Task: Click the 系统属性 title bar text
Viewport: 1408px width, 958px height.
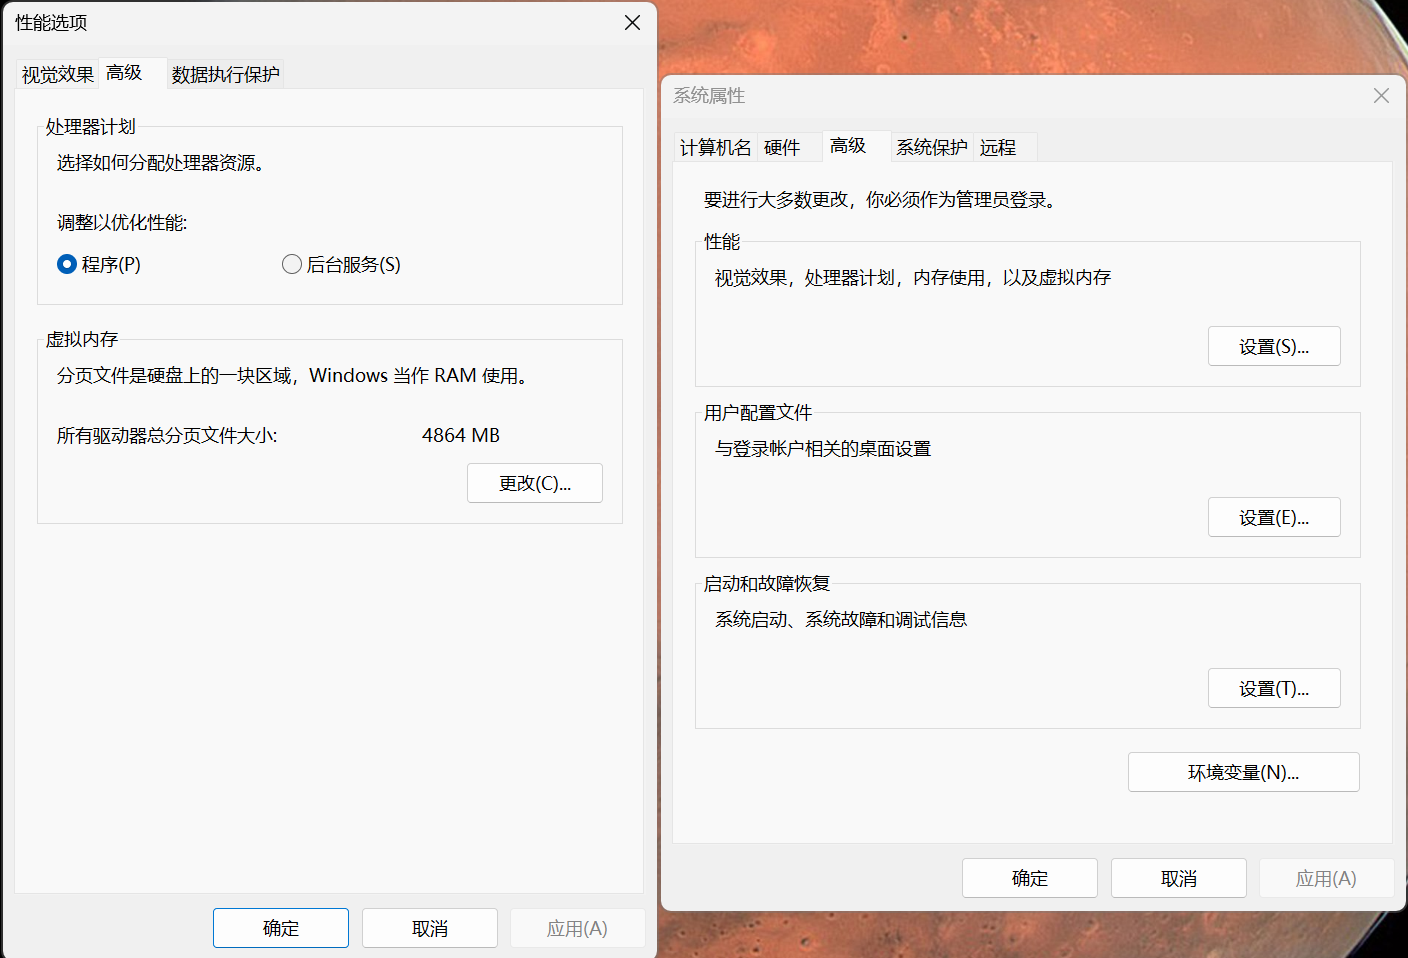Action: click(709, 95)
